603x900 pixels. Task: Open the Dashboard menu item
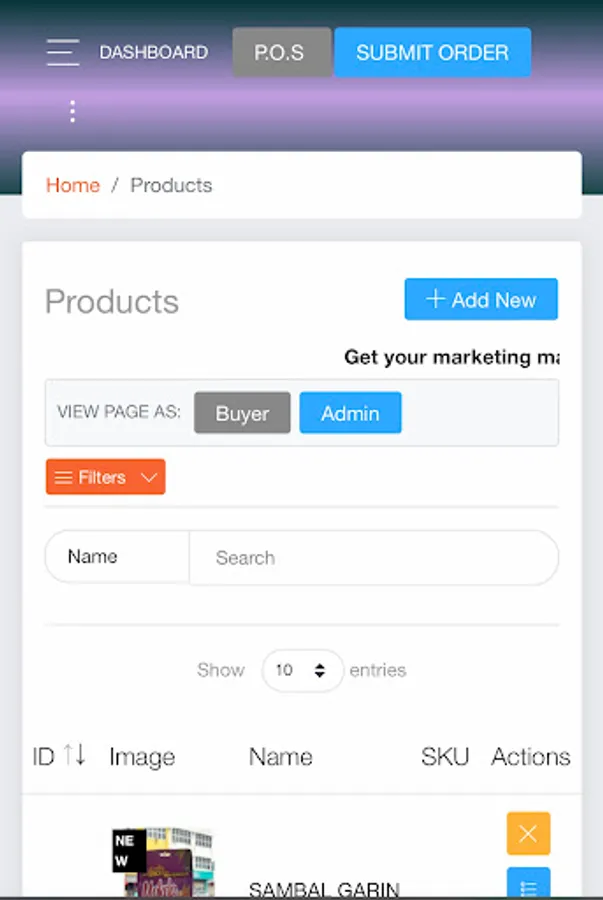(153, 52)
